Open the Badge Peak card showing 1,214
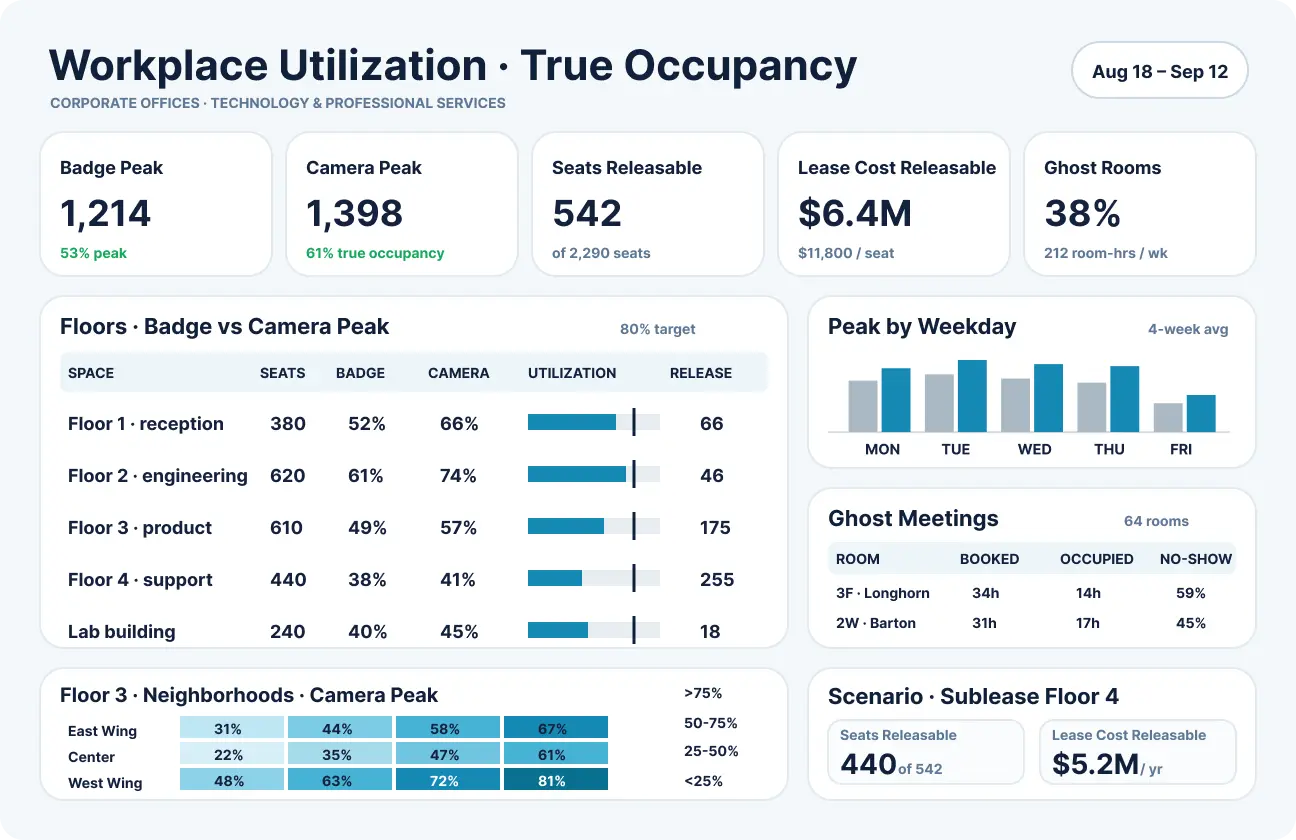This screenshot has height=840, width=1296. pyautogui.click(x=156, y=204)
